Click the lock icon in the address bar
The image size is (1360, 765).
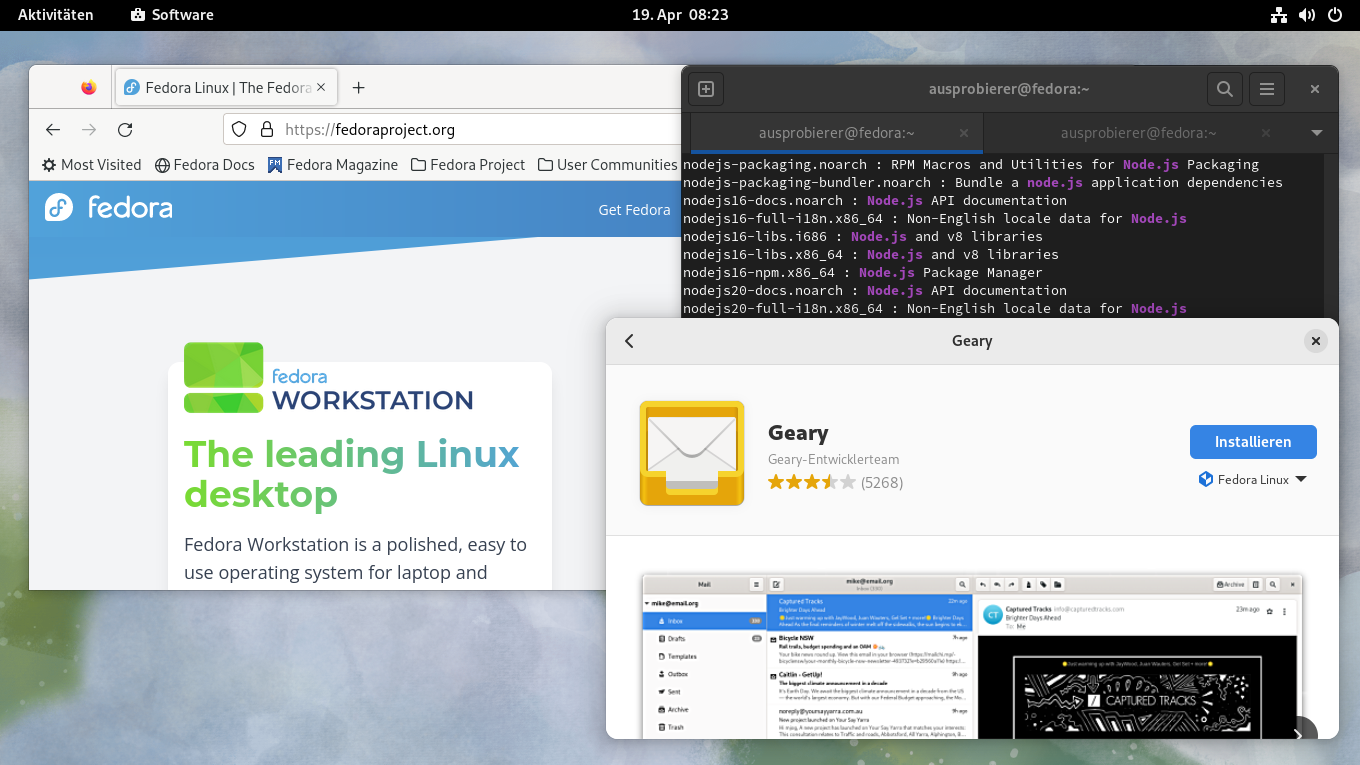266,129
